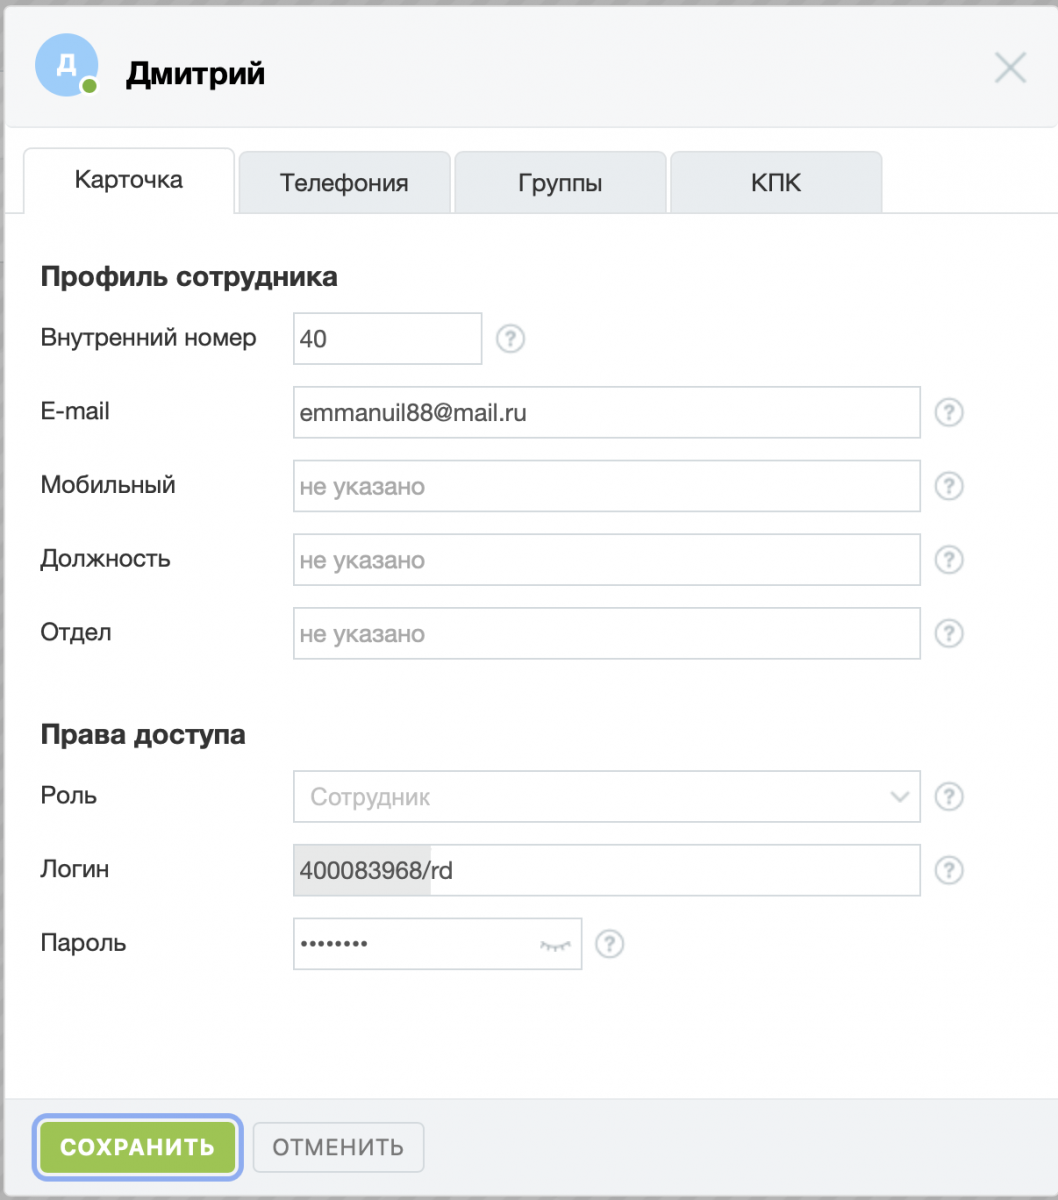
Task: Show help hint for Логин field
Action: tap(948, 870)
